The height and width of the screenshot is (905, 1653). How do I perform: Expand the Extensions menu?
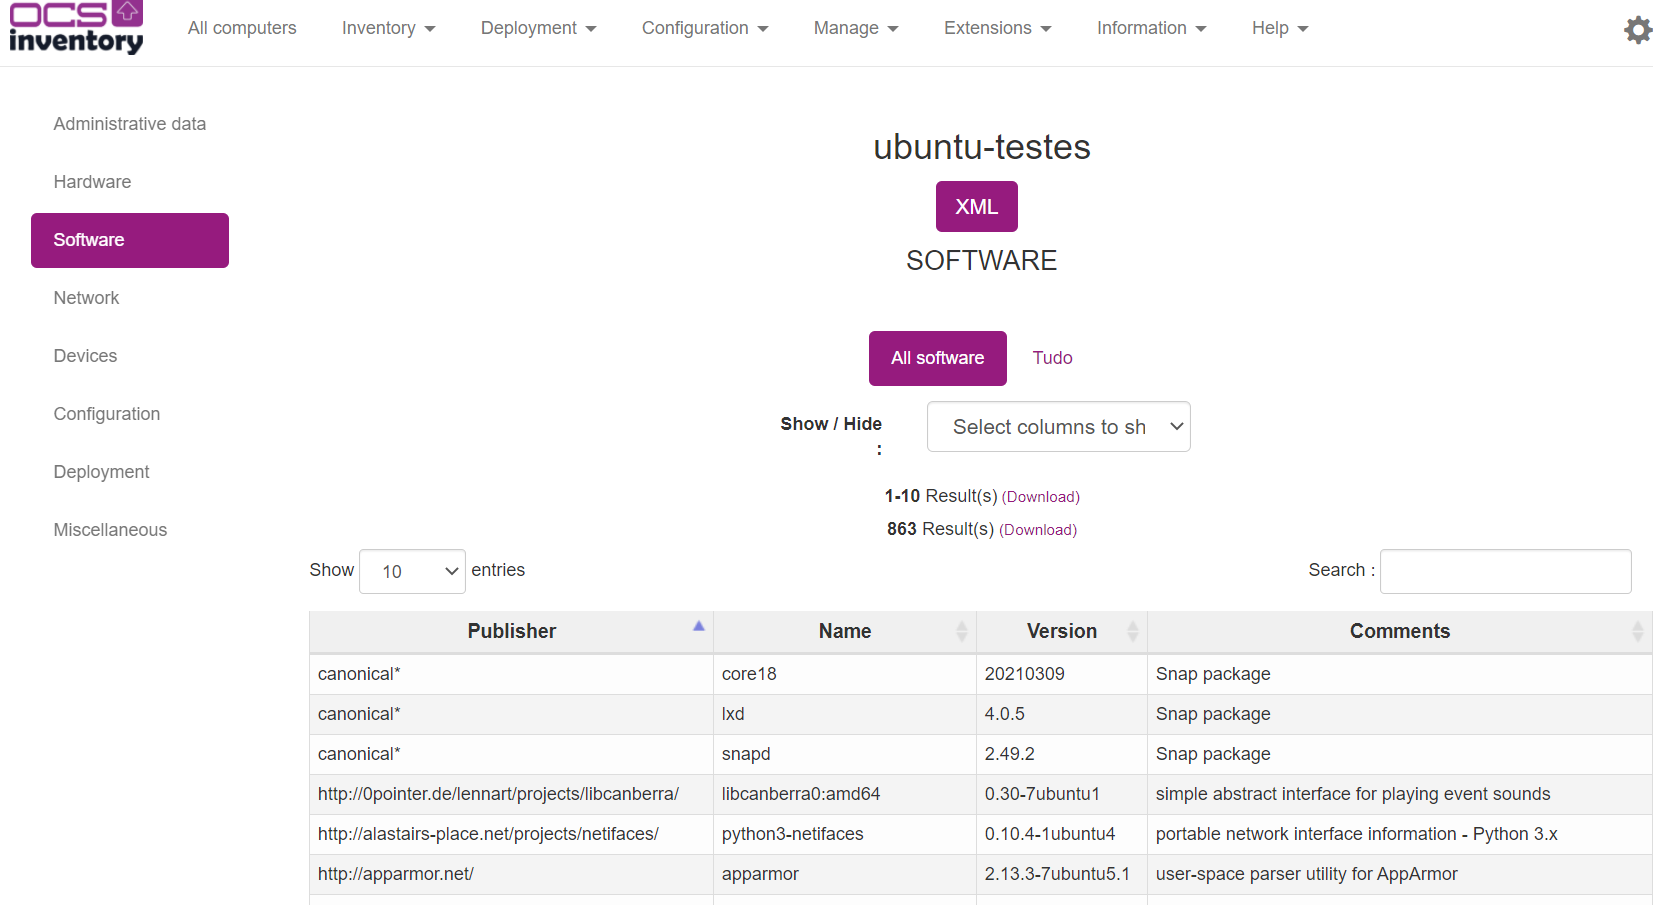pyautogui.click(x=997, y=28)
